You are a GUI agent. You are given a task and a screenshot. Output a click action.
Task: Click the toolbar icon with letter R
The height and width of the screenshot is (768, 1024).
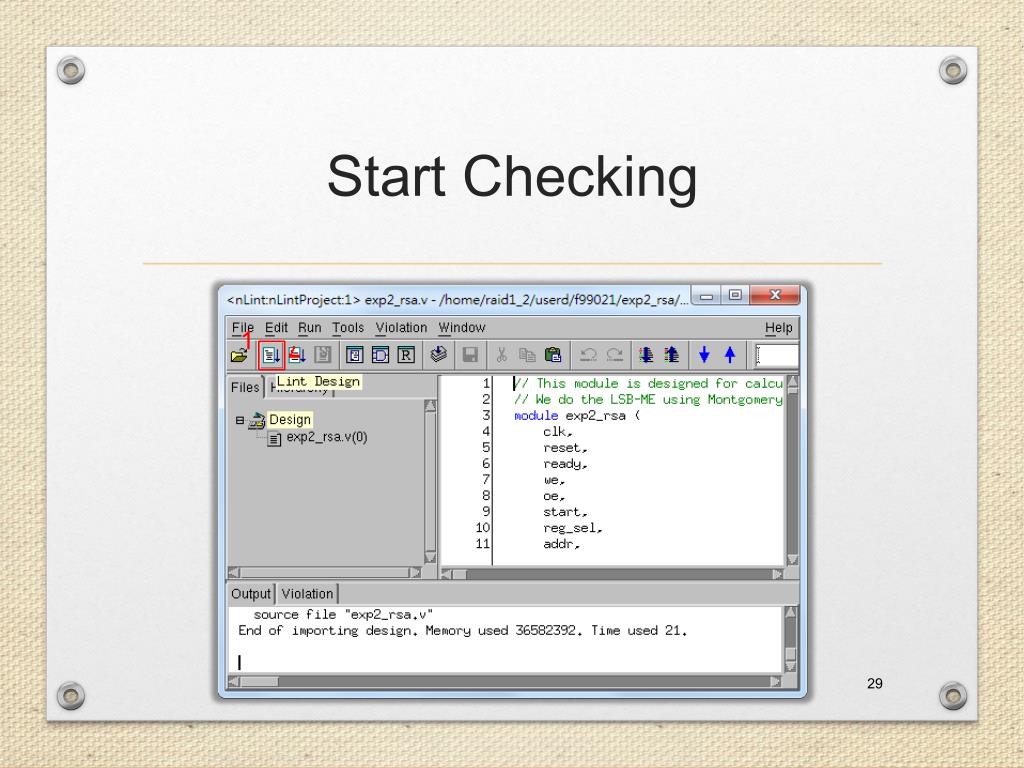406,355
